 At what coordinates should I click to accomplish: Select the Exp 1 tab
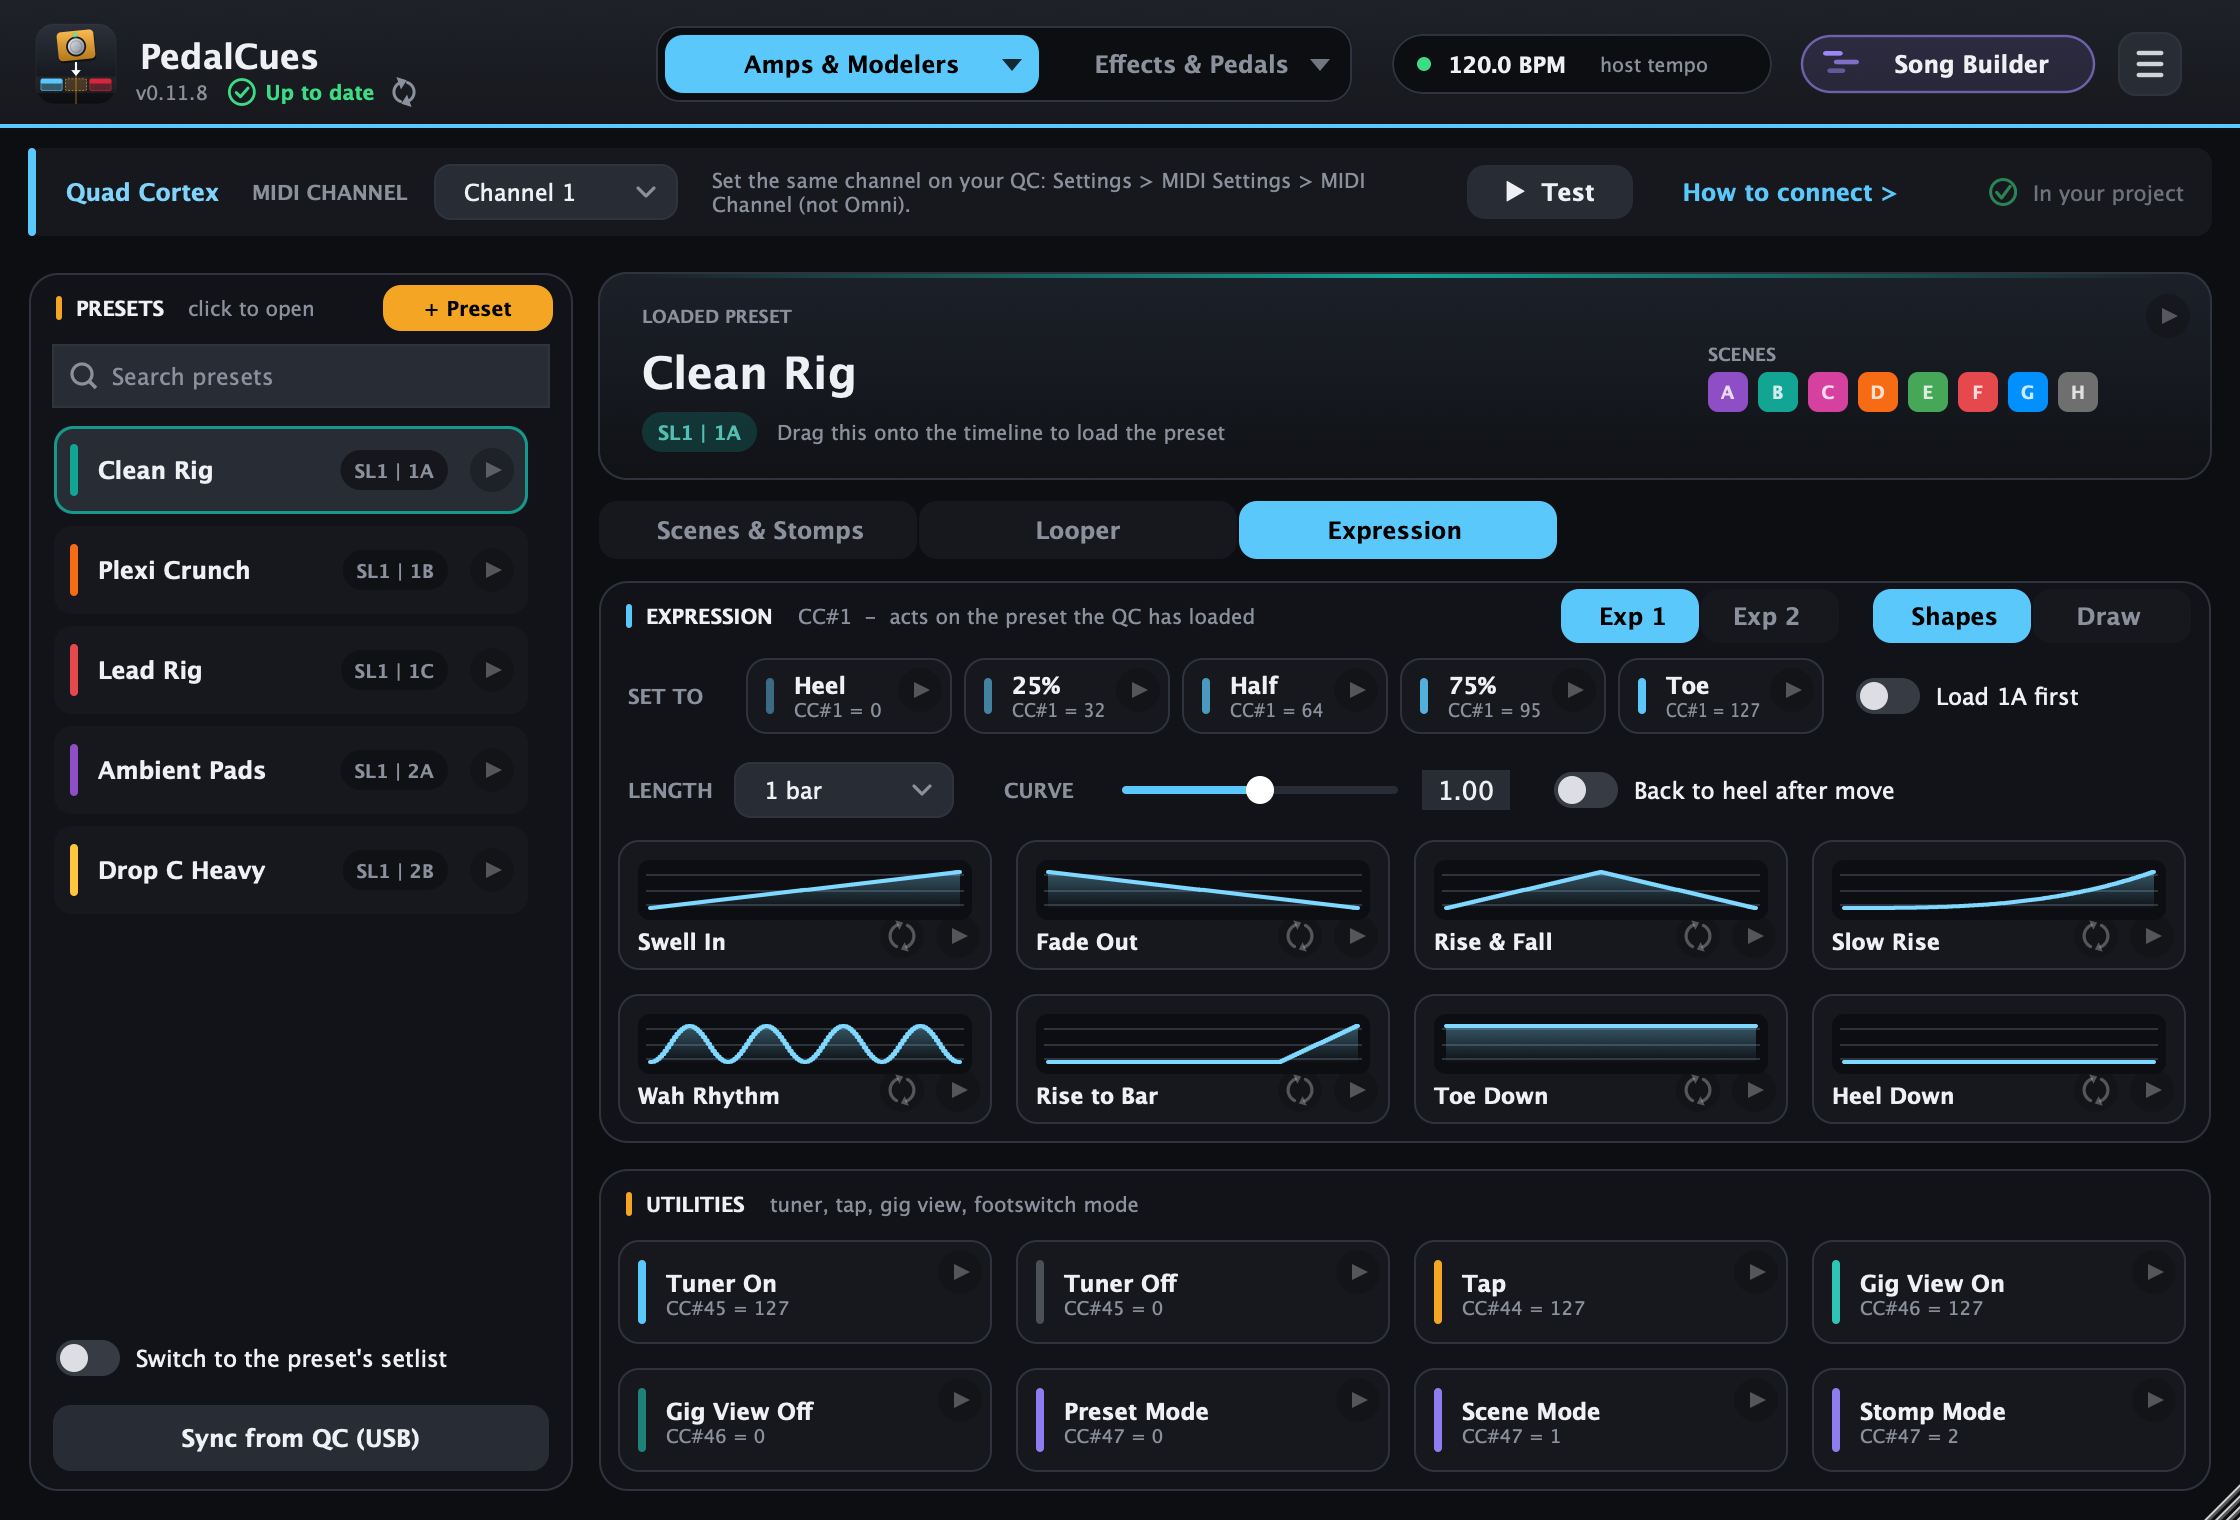tap(1630, 616)
